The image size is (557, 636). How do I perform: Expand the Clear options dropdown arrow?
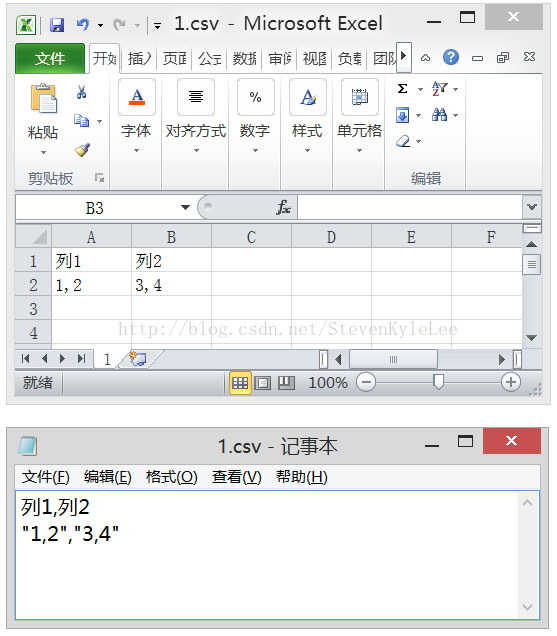pos(419,142)
